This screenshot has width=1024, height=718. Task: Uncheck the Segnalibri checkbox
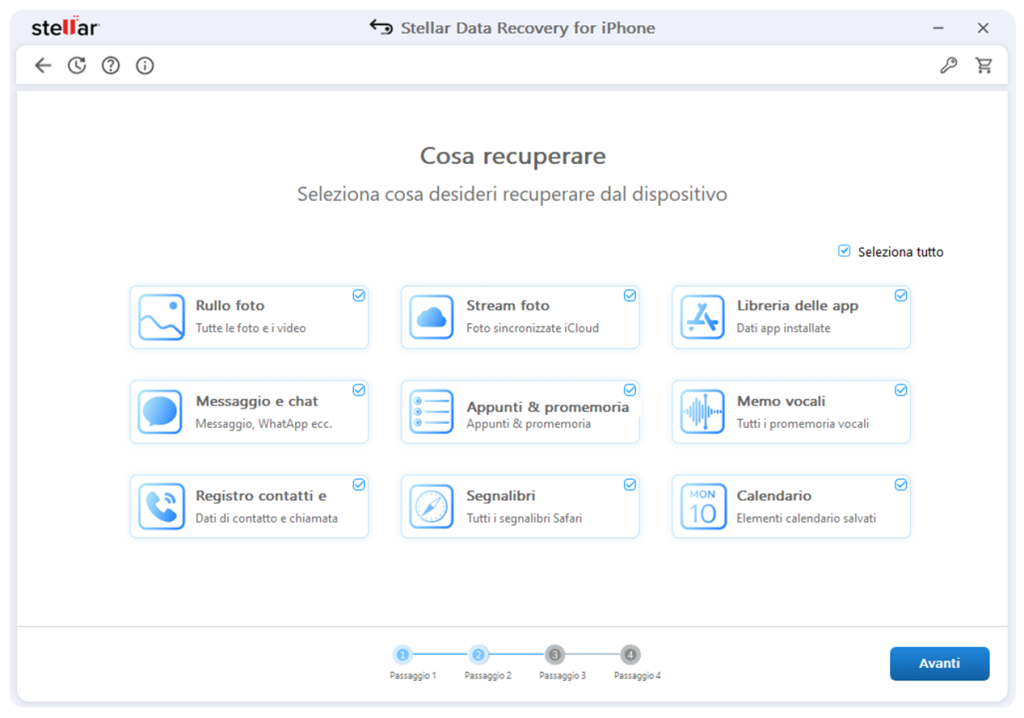point(630,485)
